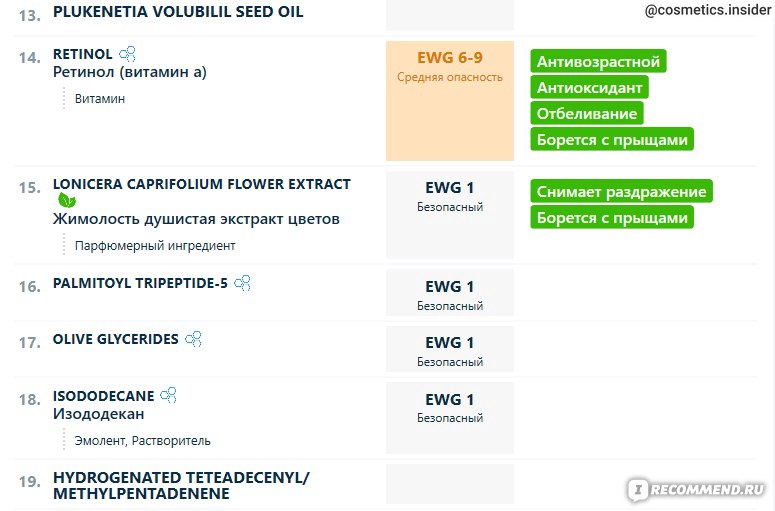The height and width of the screenshot is (511, 775).
Task: Select the Антиоксидант green tag
Action: click(589, 87)
